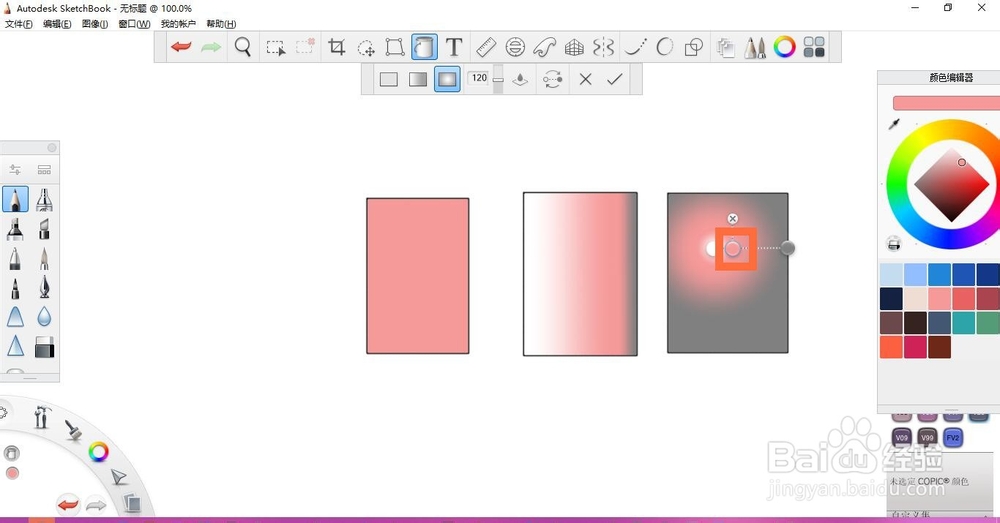Open the color wheel in the lagoon

tap(98, 452)
